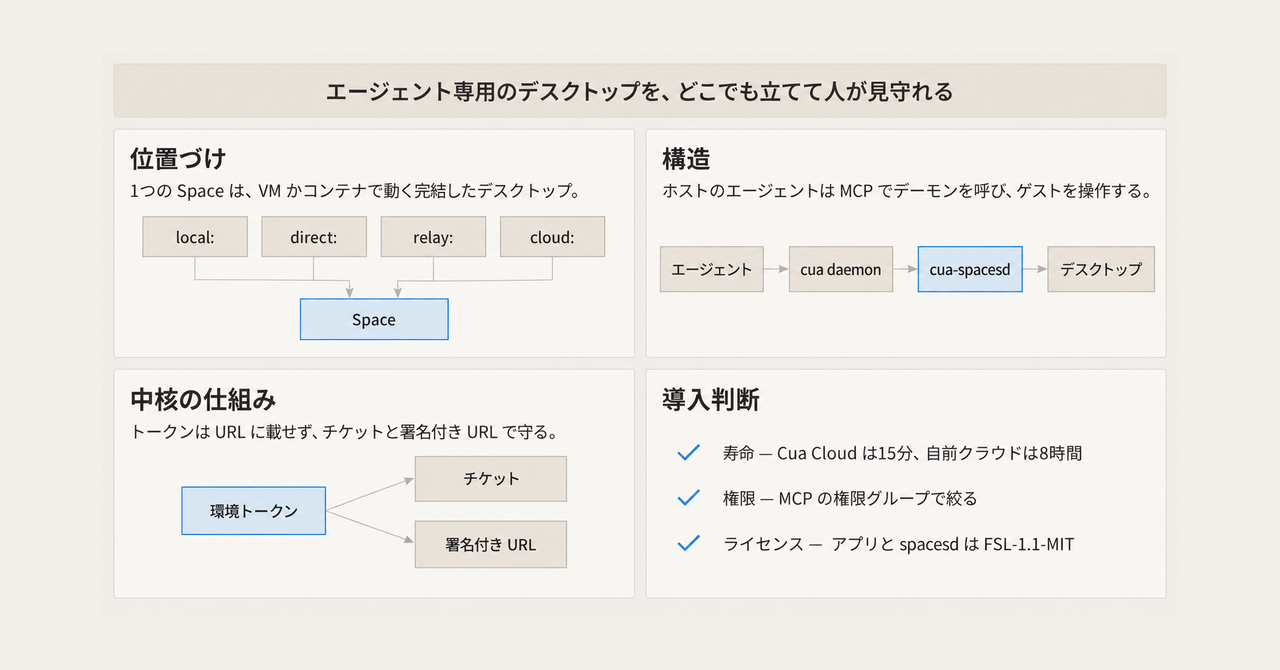Screen dimensions: 1280x670
Task: Click the 中核の仕組み heading
Action: pos(203,400)
